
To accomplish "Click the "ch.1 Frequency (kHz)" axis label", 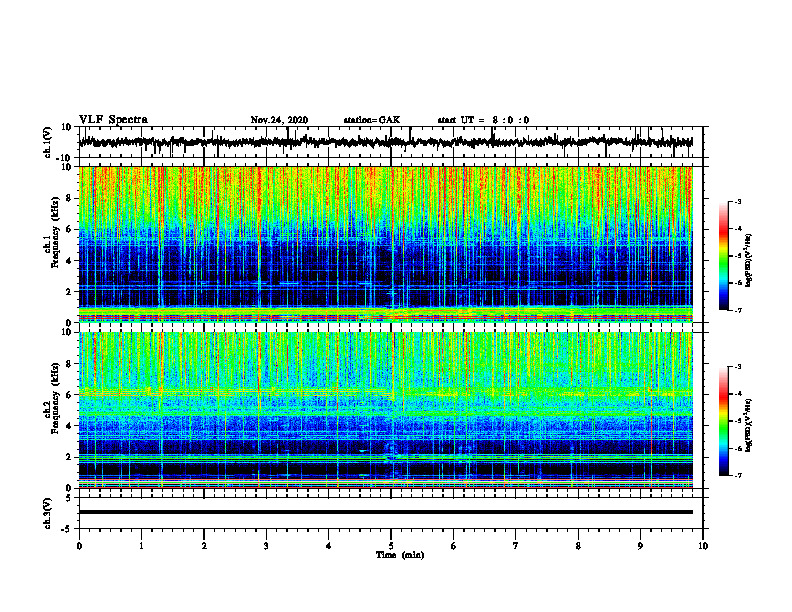I will pos(51,233).
